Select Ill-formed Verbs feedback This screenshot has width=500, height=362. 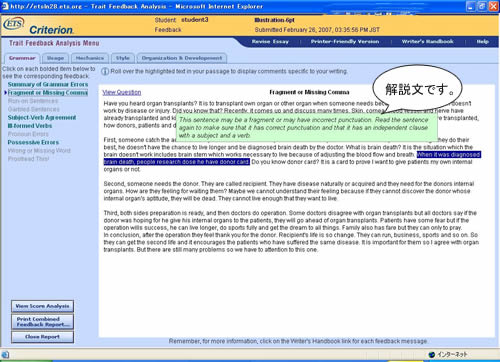click(x=30, y=126)
